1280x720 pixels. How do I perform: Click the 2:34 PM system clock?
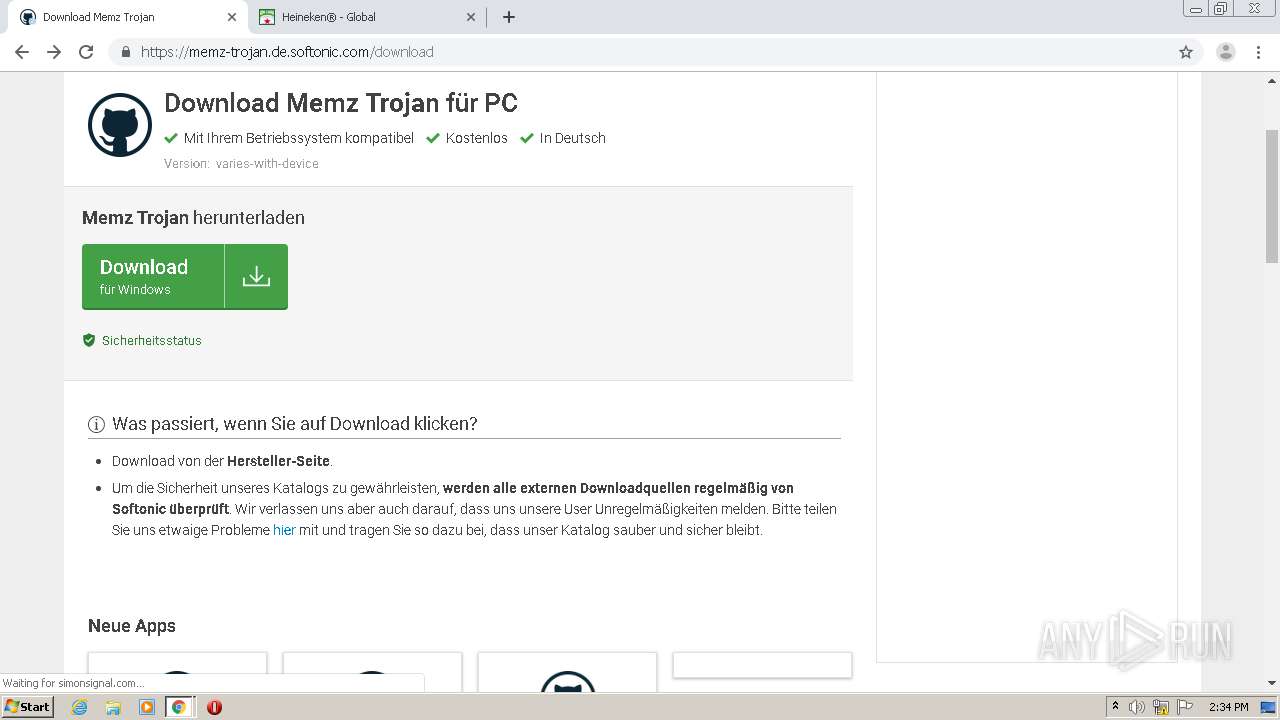[x=1229, y=707]
